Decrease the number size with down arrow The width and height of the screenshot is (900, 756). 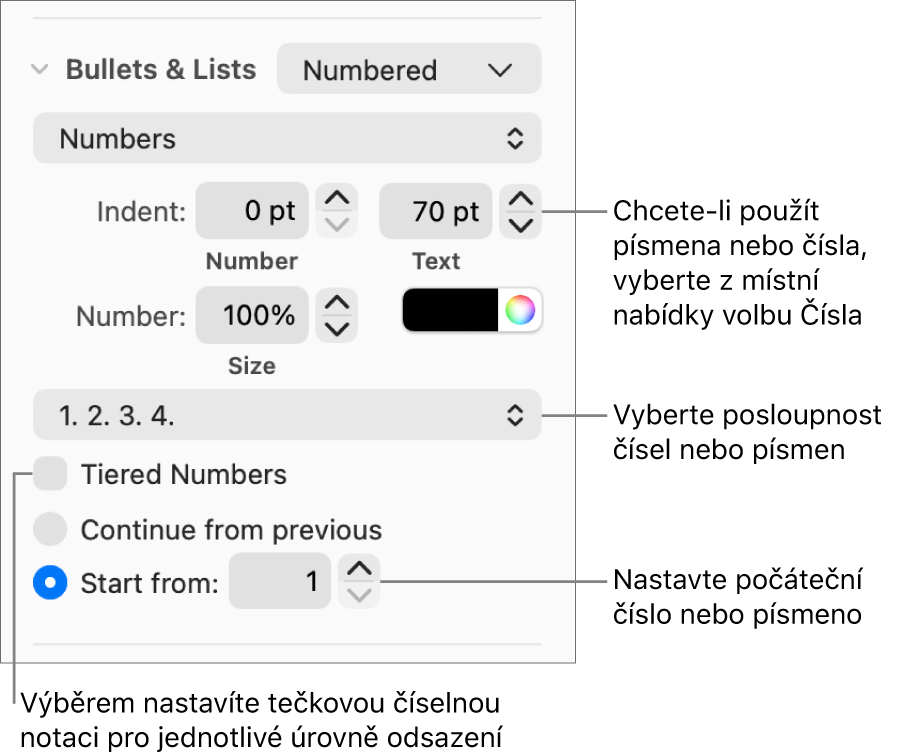[x=340, y=328]
